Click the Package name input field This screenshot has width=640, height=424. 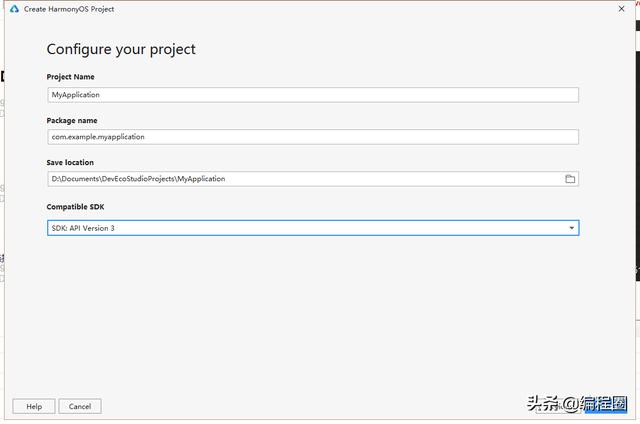(313, 137)
